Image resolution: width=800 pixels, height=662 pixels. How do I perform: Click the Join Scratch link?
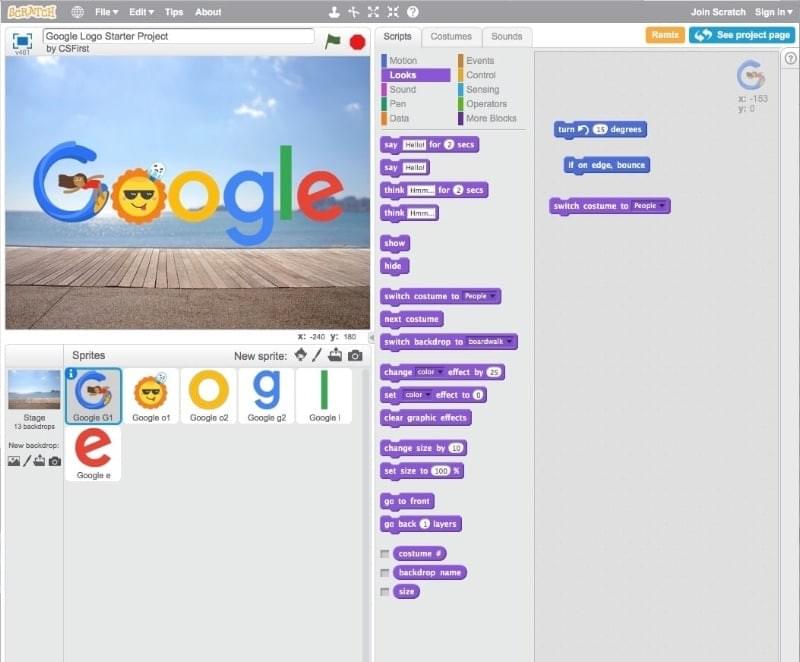718,12
